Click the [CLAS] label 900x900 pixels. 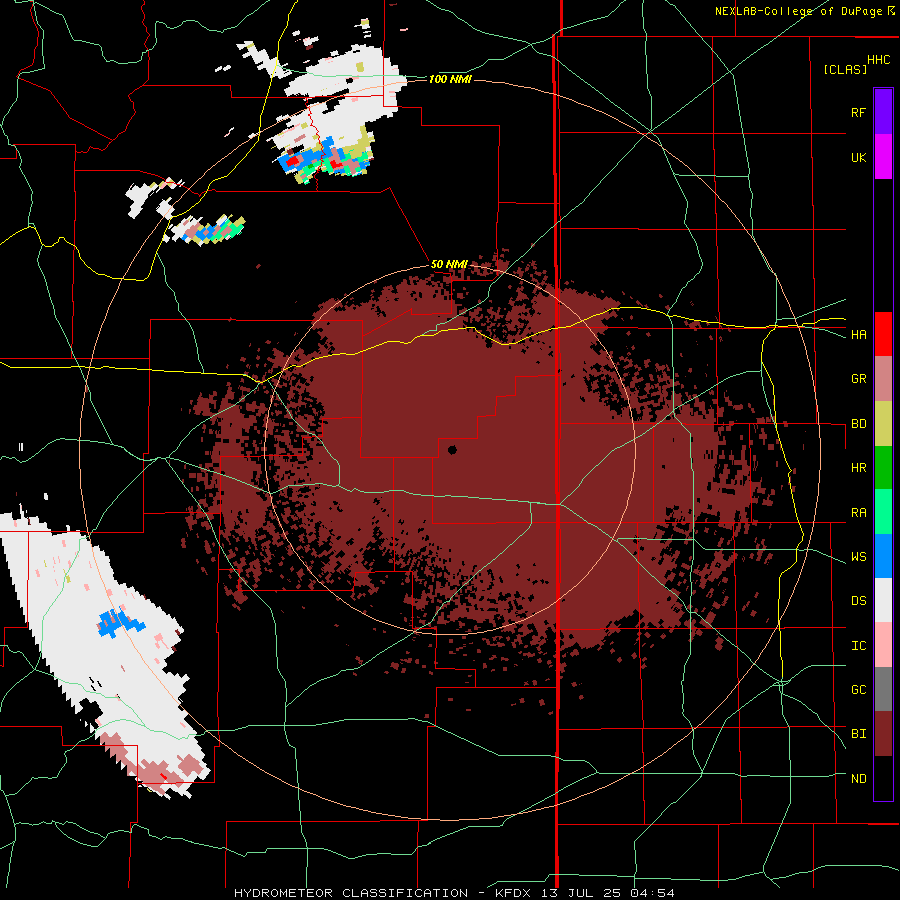point(845,69)
